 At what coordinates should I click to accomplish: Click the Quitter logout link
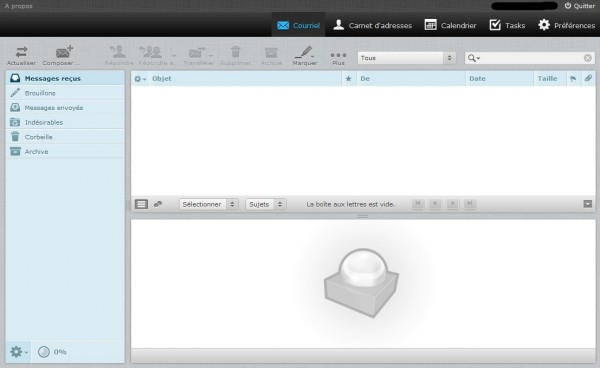[x=580, y=6]
